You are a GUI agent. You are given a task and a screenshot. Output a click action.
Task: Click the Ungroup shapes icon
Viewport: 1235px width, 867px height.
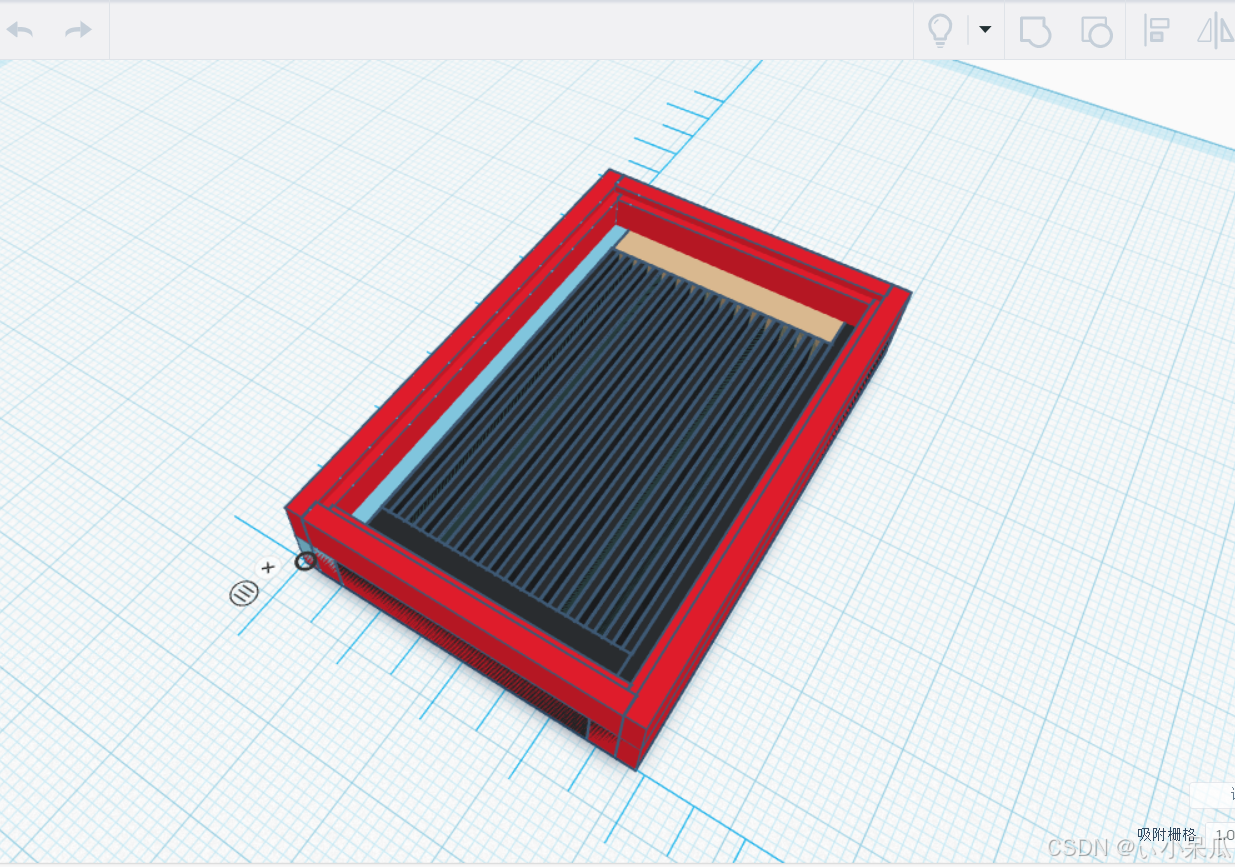(x=1096, y=31)
